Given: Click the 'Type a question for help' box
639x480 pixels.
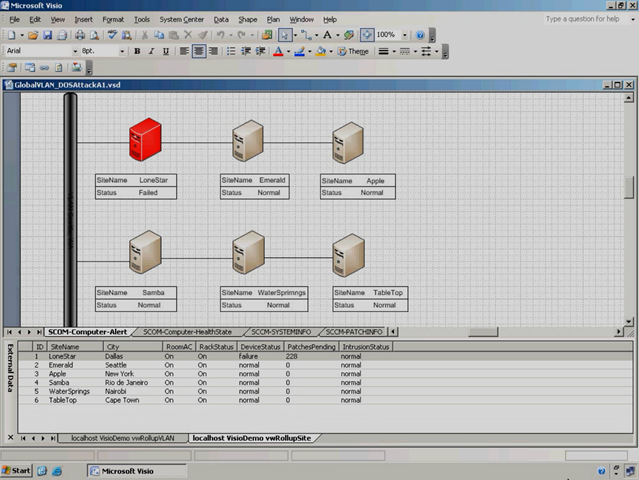Looking at the screenshot, I should click(583, 19).
